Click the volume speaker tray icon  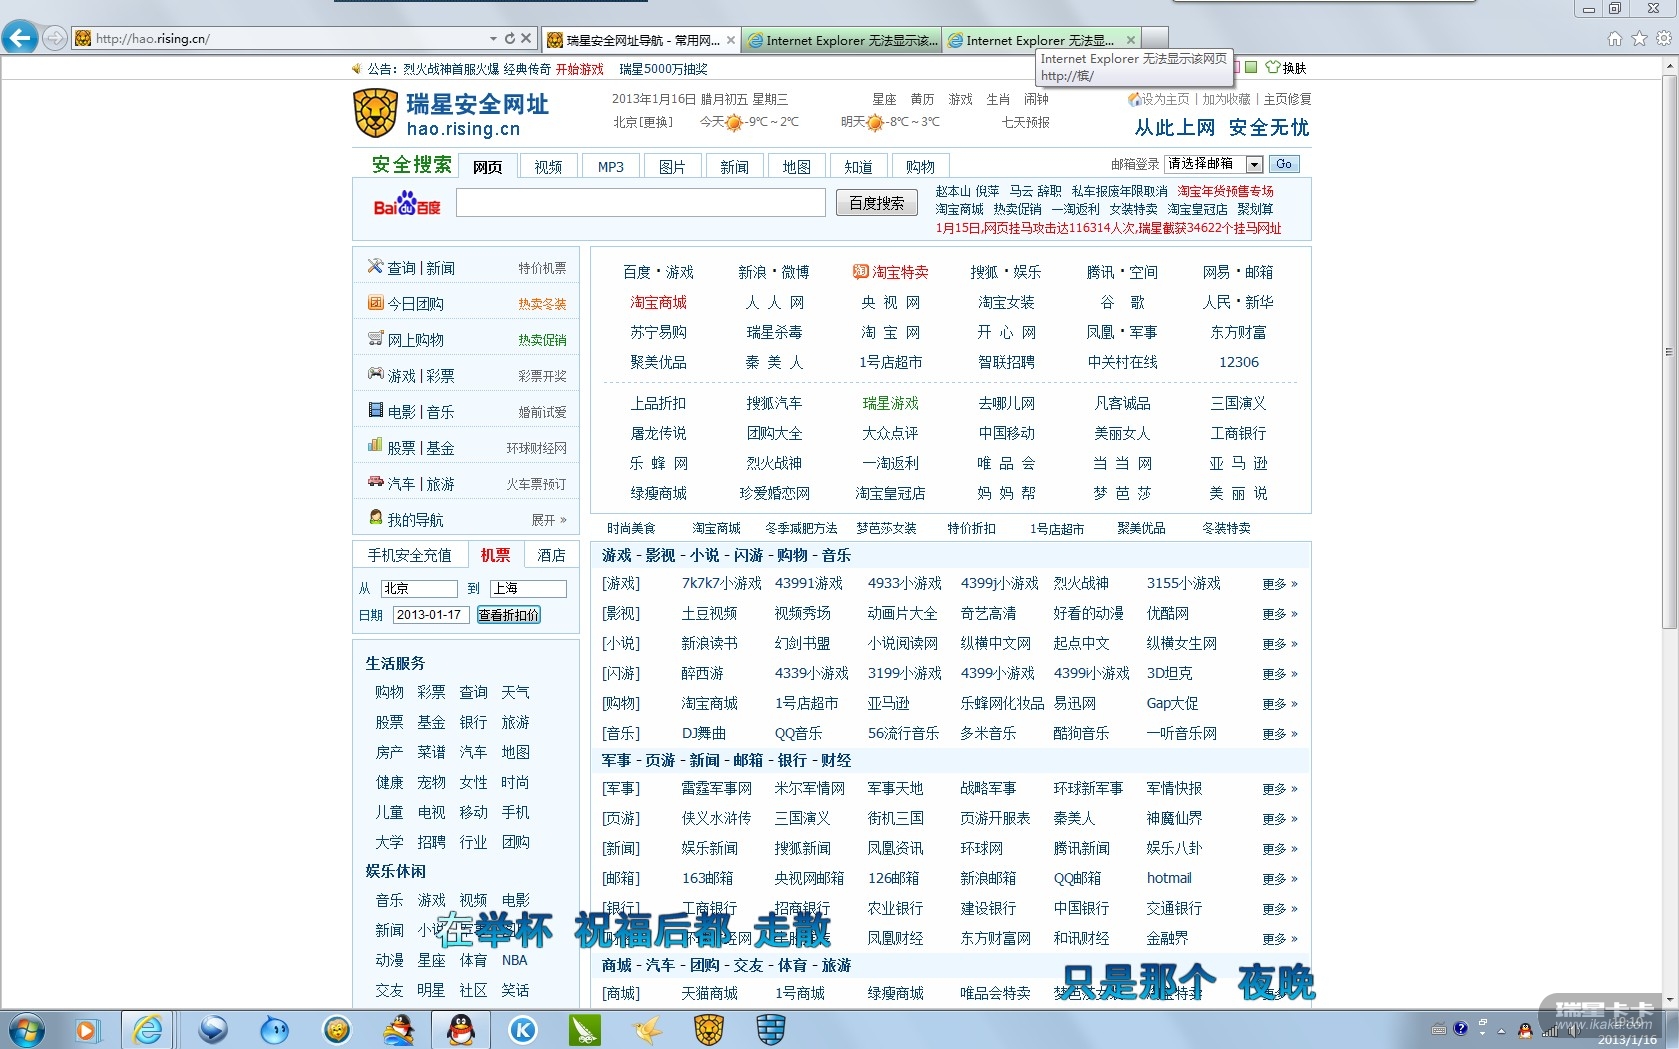(1572, 1029)
